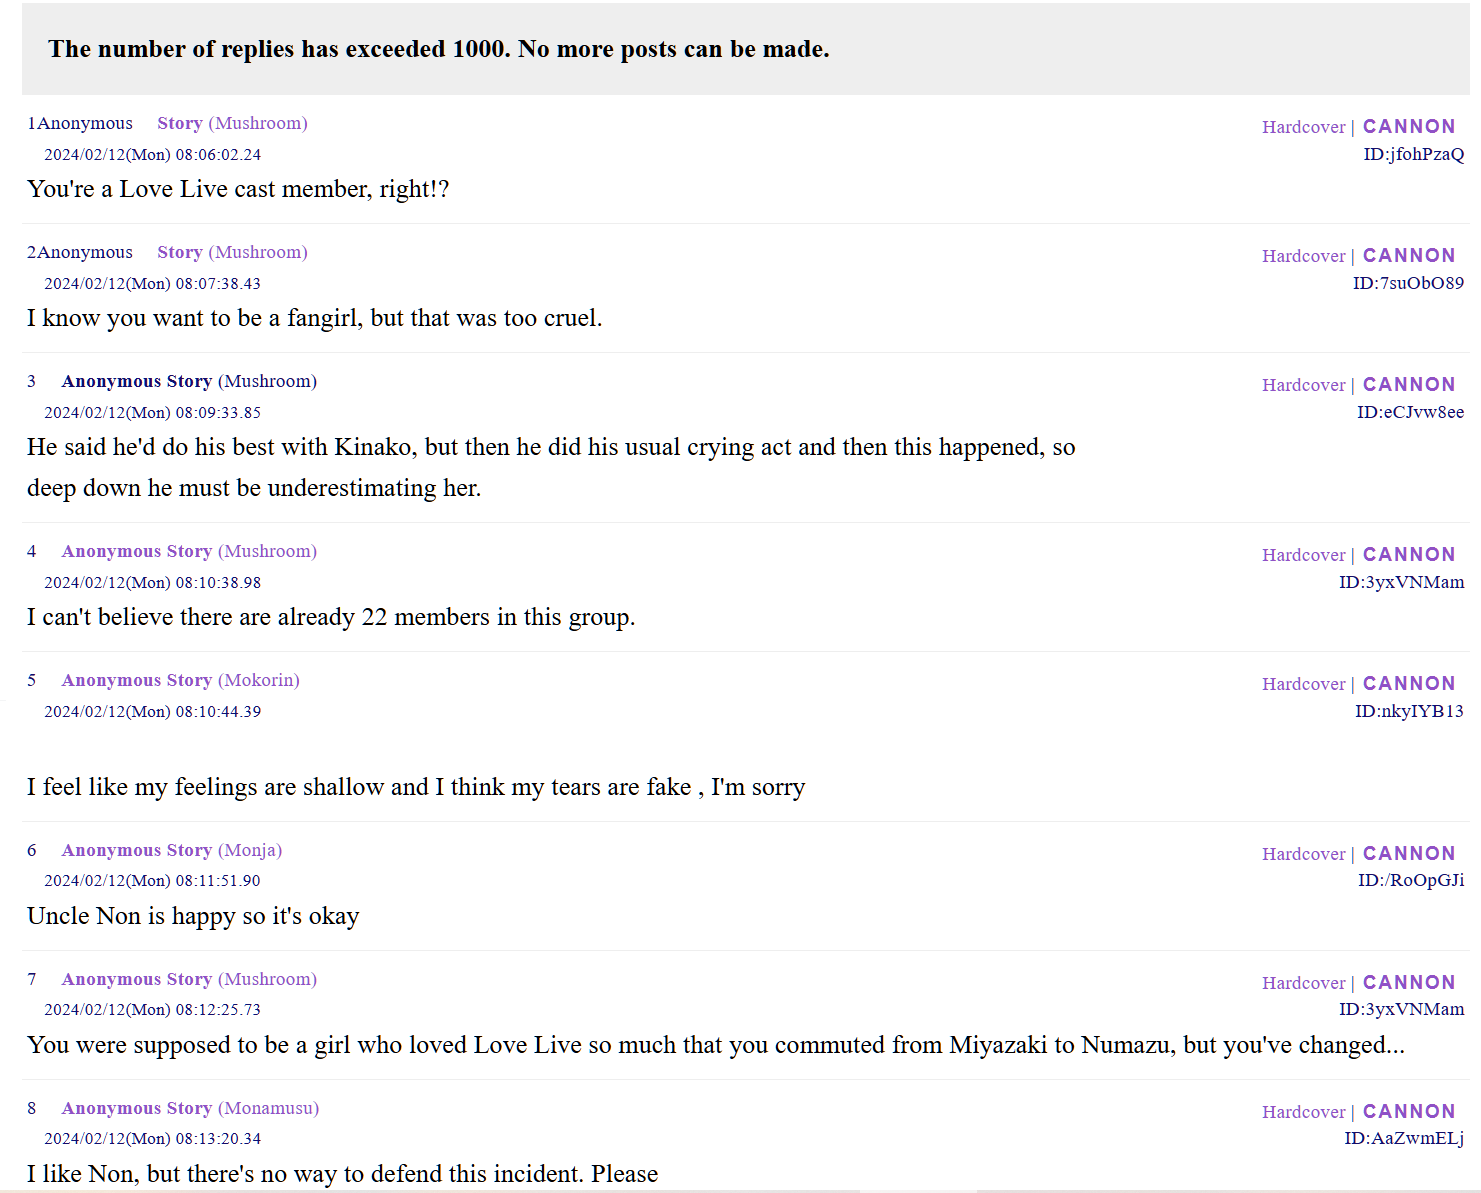Click post number 4
This screenshot has height=1193, width=1481.
[x=32, y=551]
